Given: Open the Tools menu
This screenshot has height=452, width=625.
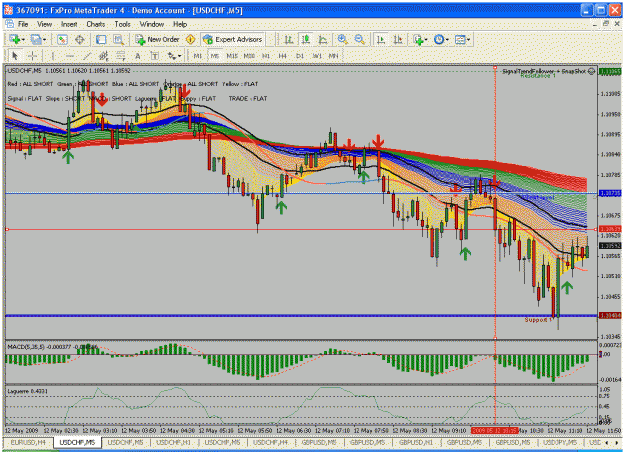Looking at the screenshot, I should tap(122, 24).
